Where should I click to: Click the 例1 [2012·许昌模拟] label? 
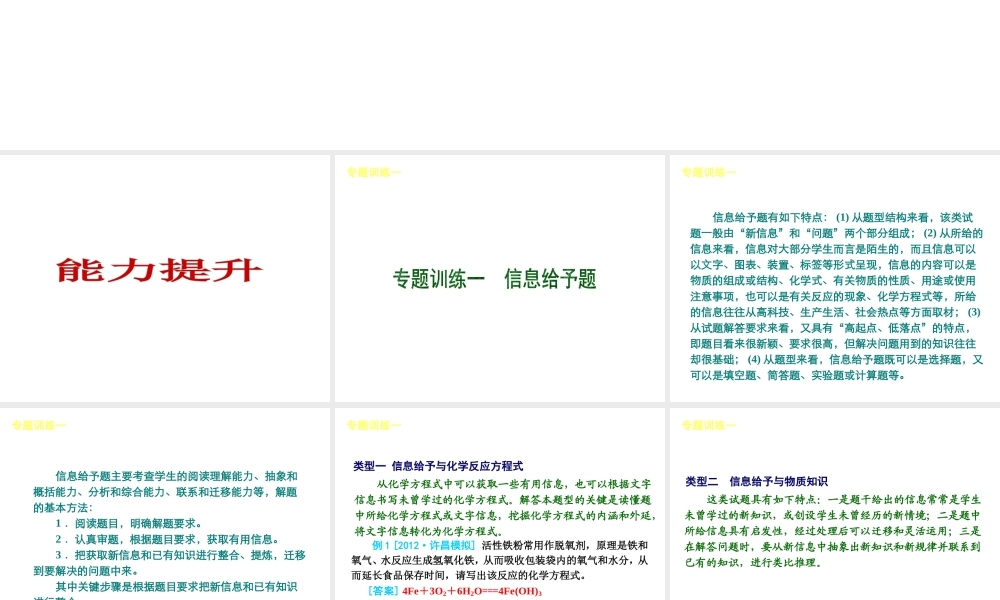pos(423,545)
